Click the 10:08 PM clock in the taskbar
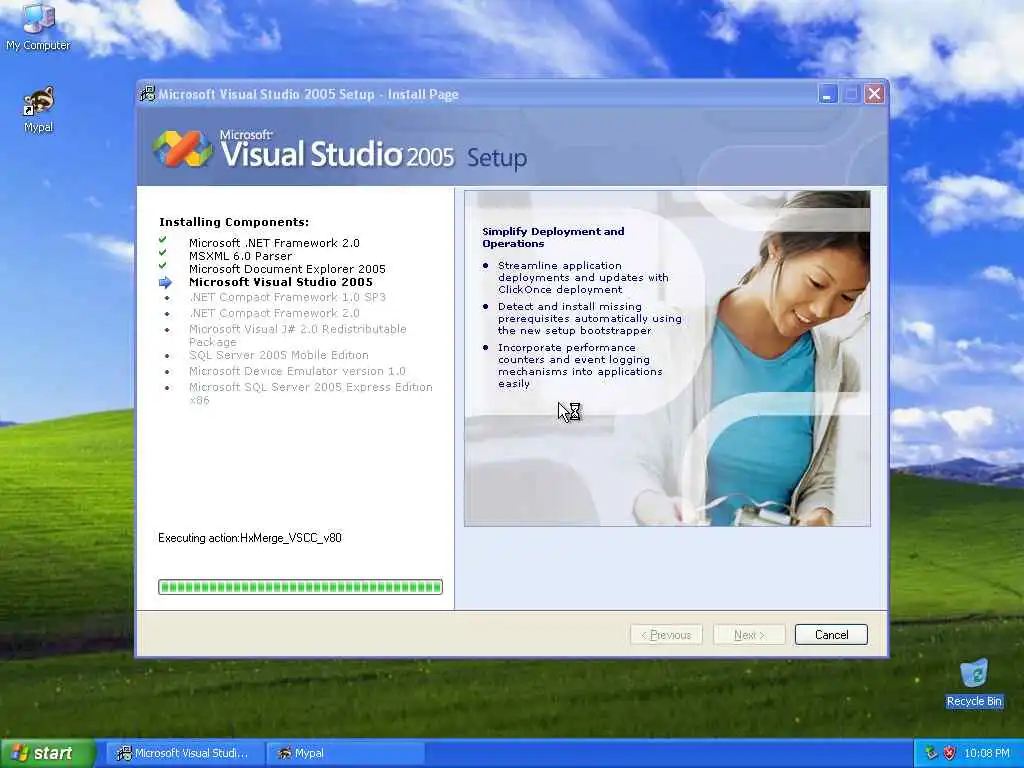Viewport: 1024px width, 768px height. click(x=987, y=753)
